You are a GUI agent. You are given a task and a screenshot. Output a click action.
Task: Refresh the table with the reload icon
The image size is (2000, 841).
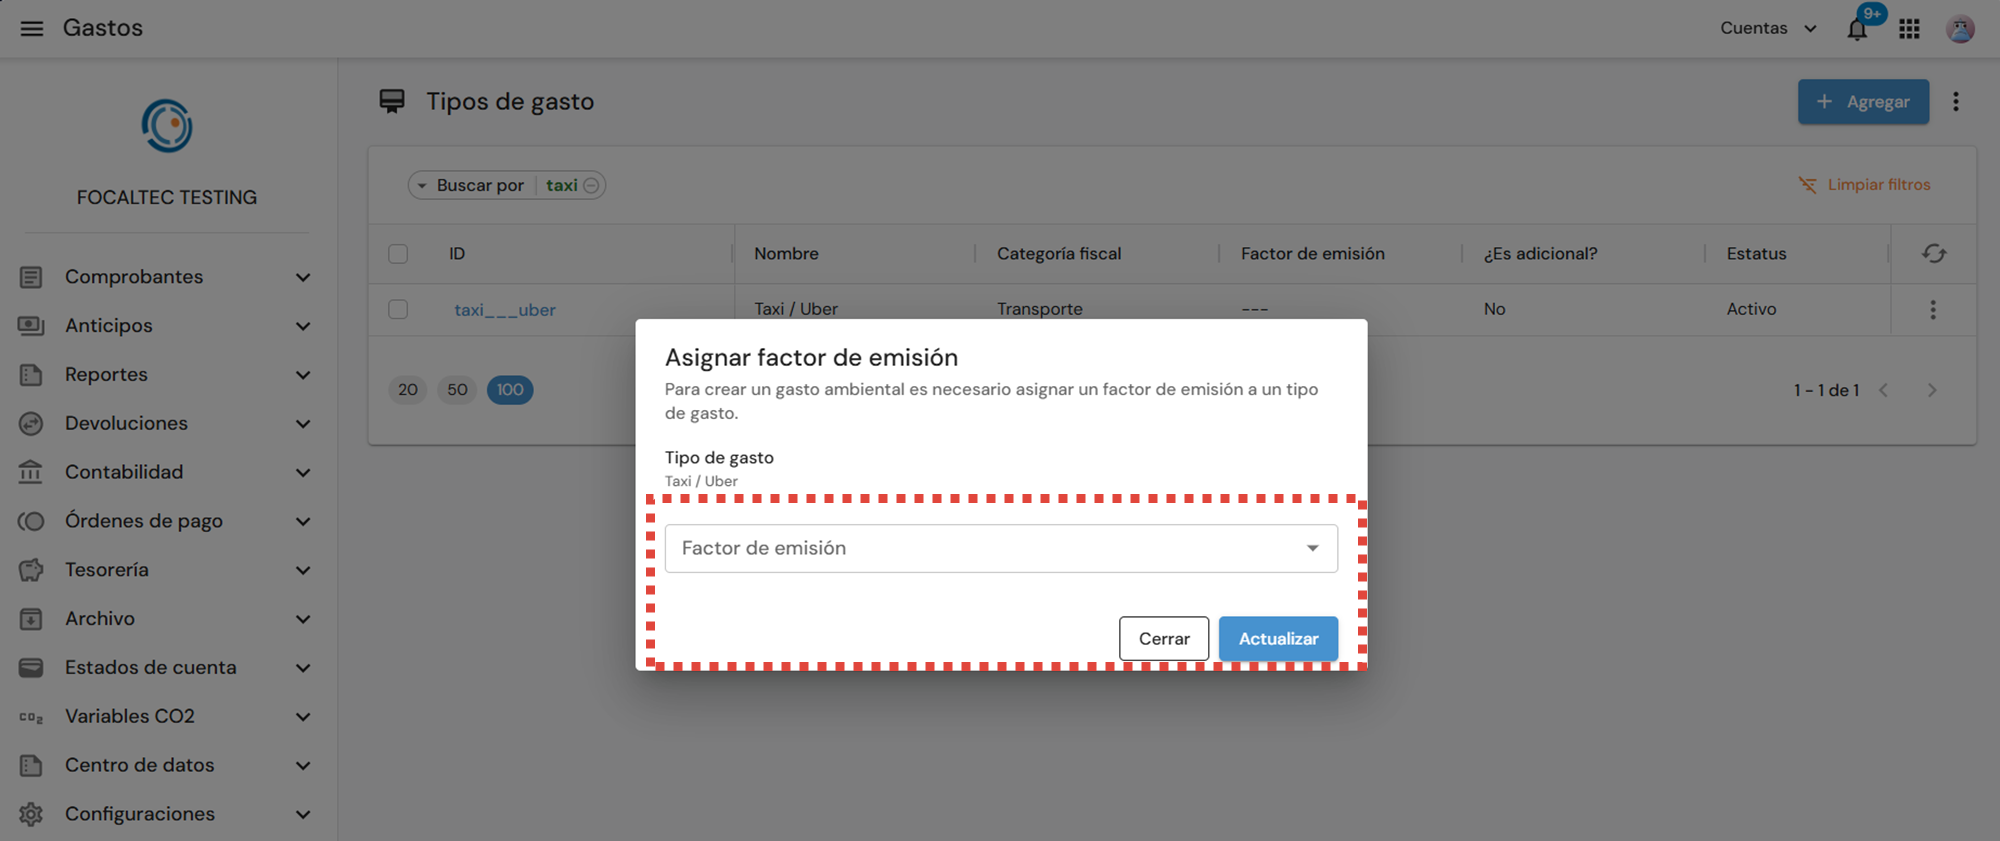pyautogui.click(x=1934, y=254)
